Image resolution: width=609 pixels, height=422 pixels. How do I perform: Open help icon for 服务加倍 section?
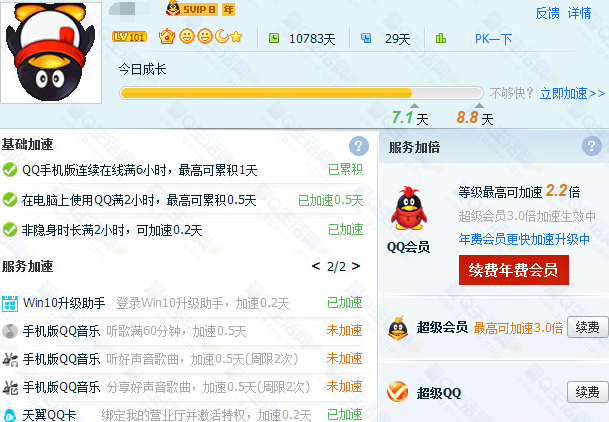click(x=592, y=146)
